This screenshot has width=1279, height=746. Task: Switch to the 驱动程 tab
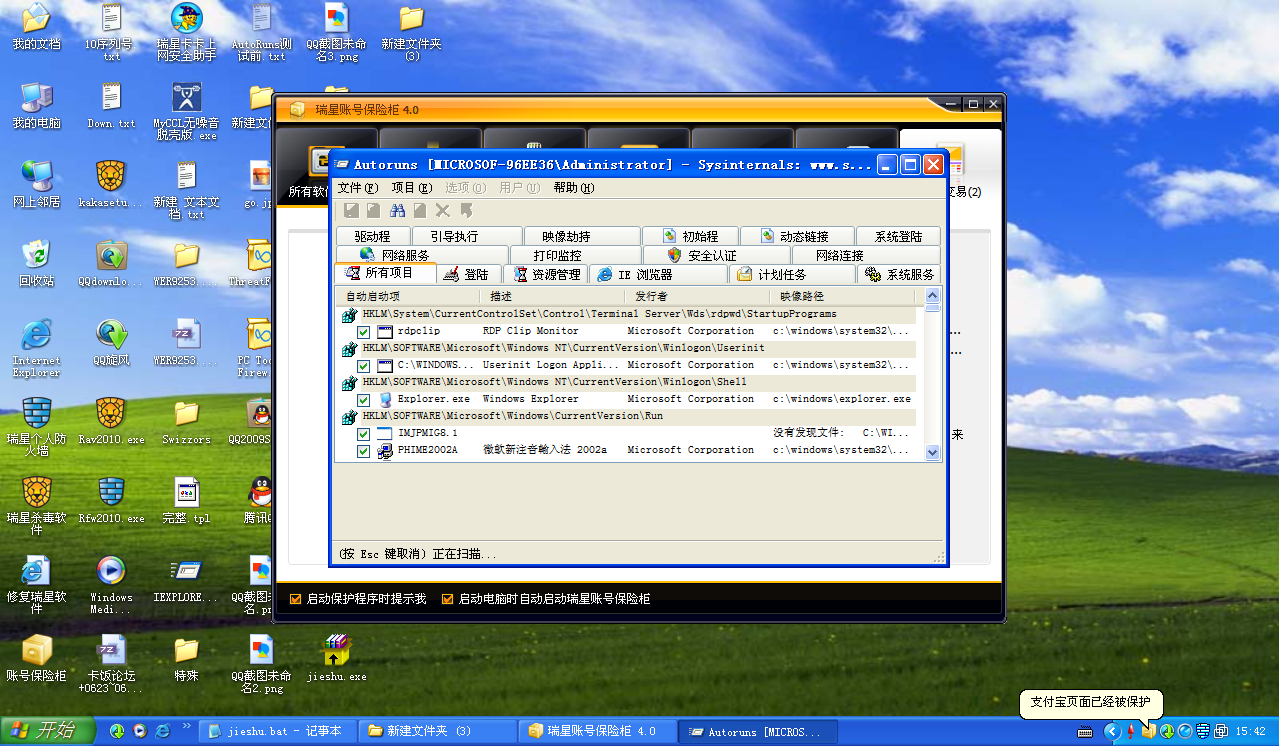pos(372,236)
